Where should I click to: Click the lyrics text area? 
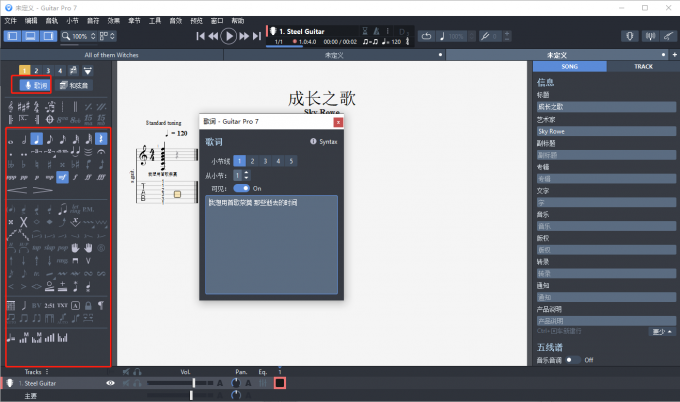click(x=271, y=245)
